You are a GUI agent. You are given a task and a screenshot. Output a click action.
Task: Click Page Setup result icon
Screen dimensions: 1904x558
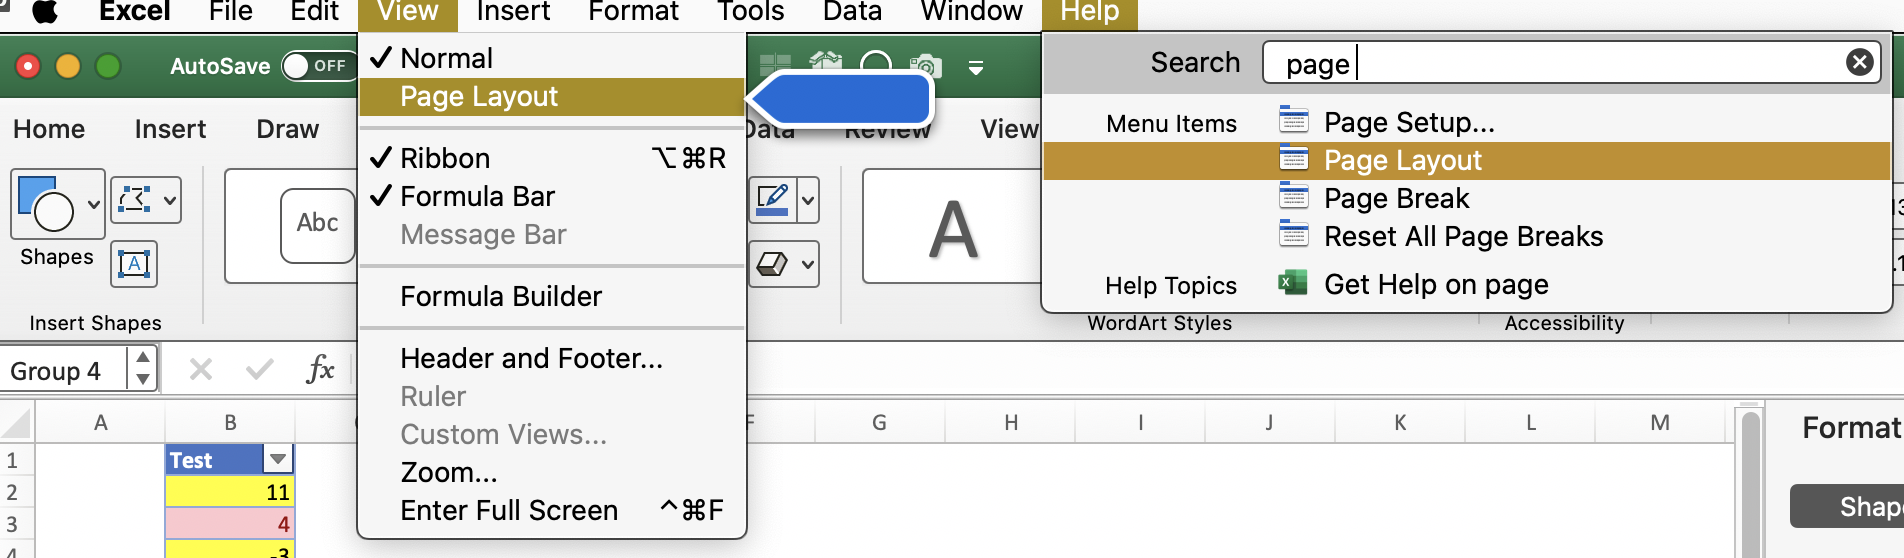tap(1293, 120)
